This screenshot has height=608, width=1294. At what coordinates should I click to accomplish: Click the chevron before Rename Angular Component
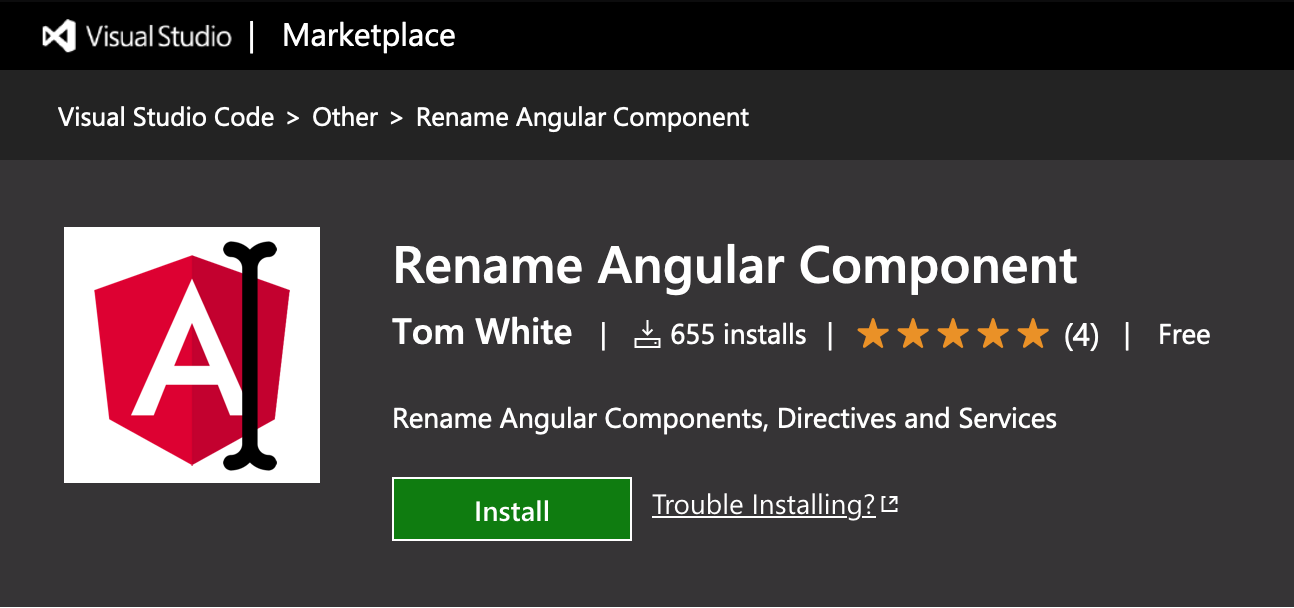pos(398,117)
